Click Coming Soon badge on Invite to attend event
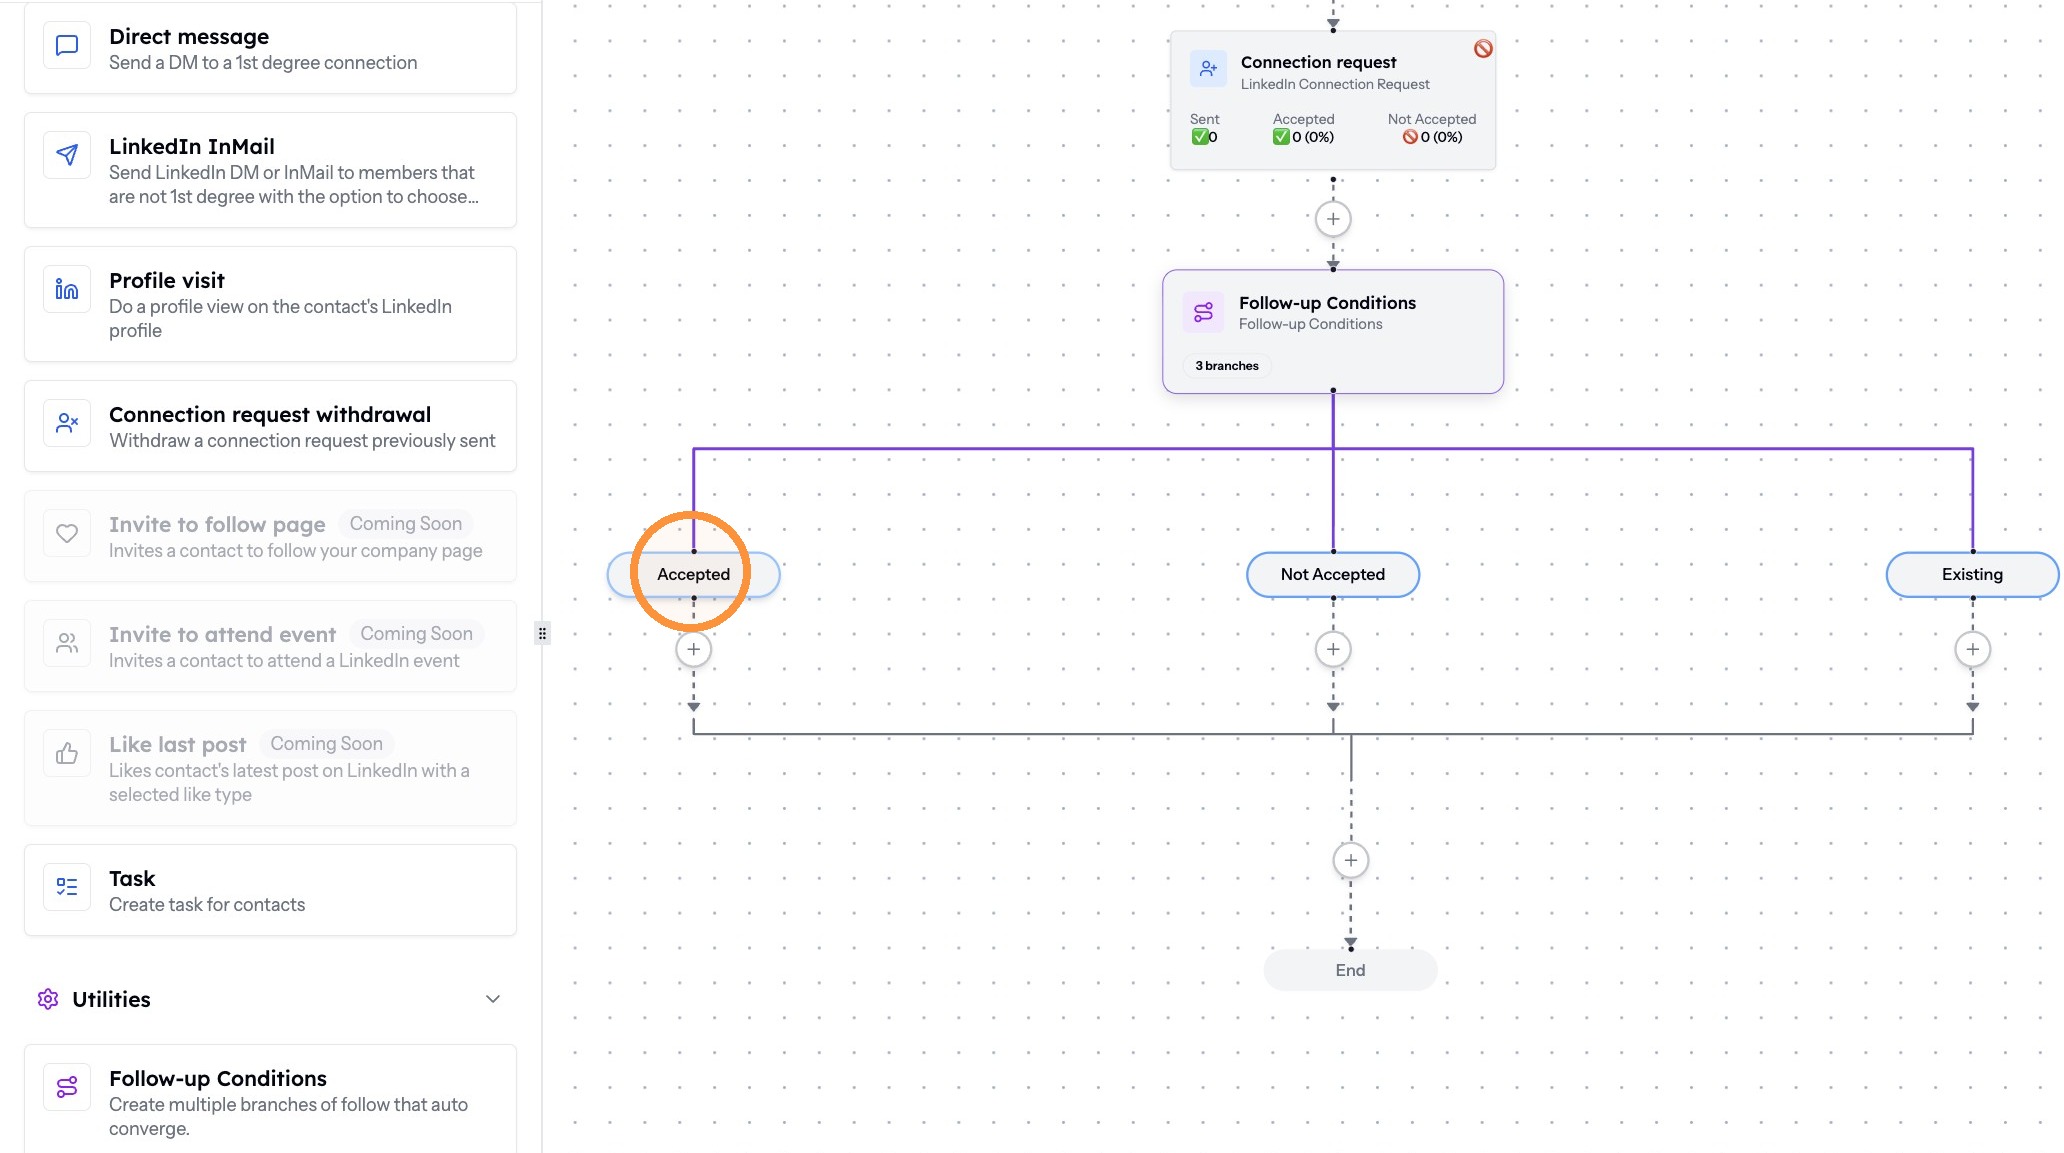The image size is (2064, 1153). click(416, 634)
